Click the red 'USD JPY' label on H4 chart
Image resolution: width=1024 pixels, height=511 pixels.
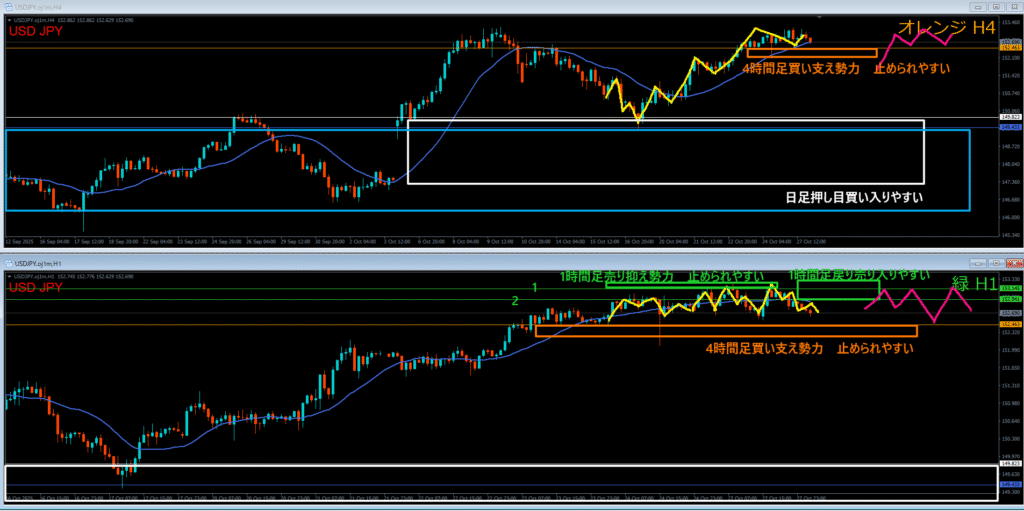click(x=37, y=32)
